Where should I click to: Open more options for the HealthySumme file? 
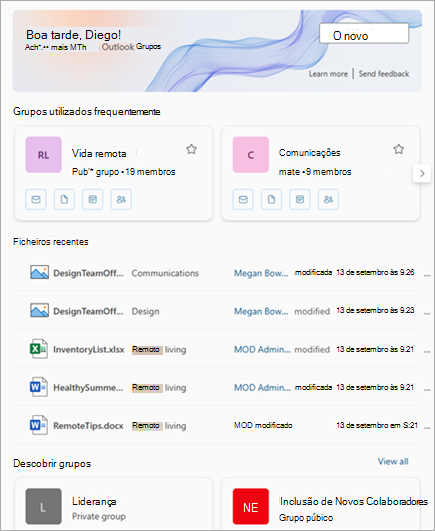point(427,389)
